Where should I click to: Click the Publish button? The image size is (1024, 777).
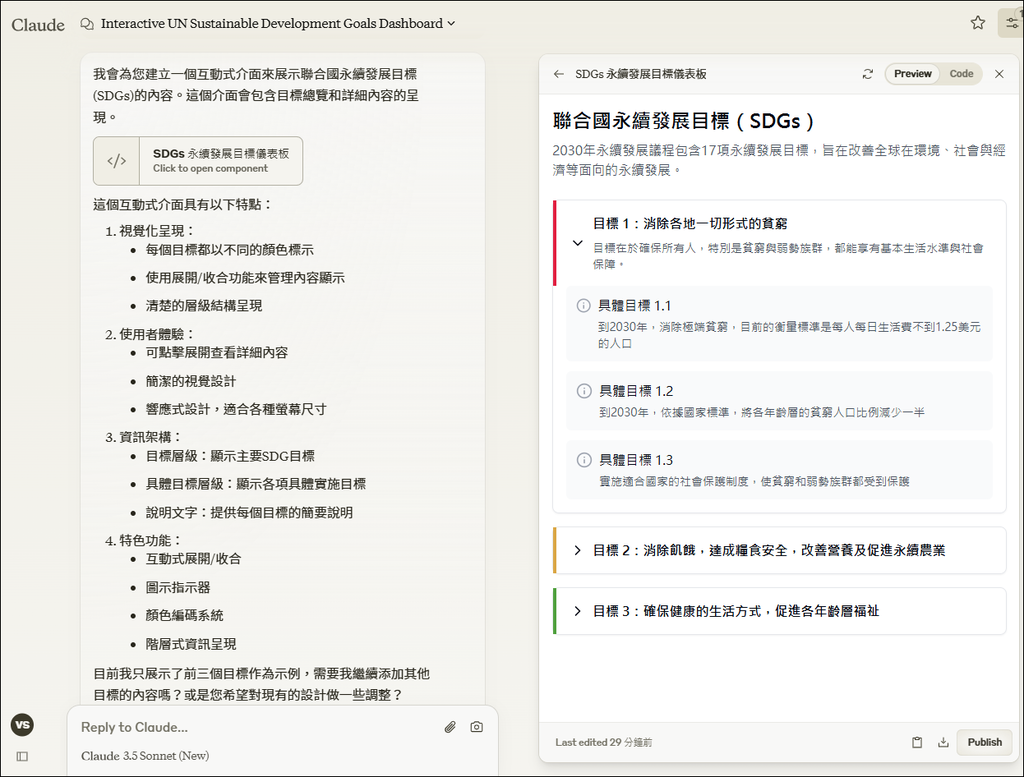[x=984, y=742]
